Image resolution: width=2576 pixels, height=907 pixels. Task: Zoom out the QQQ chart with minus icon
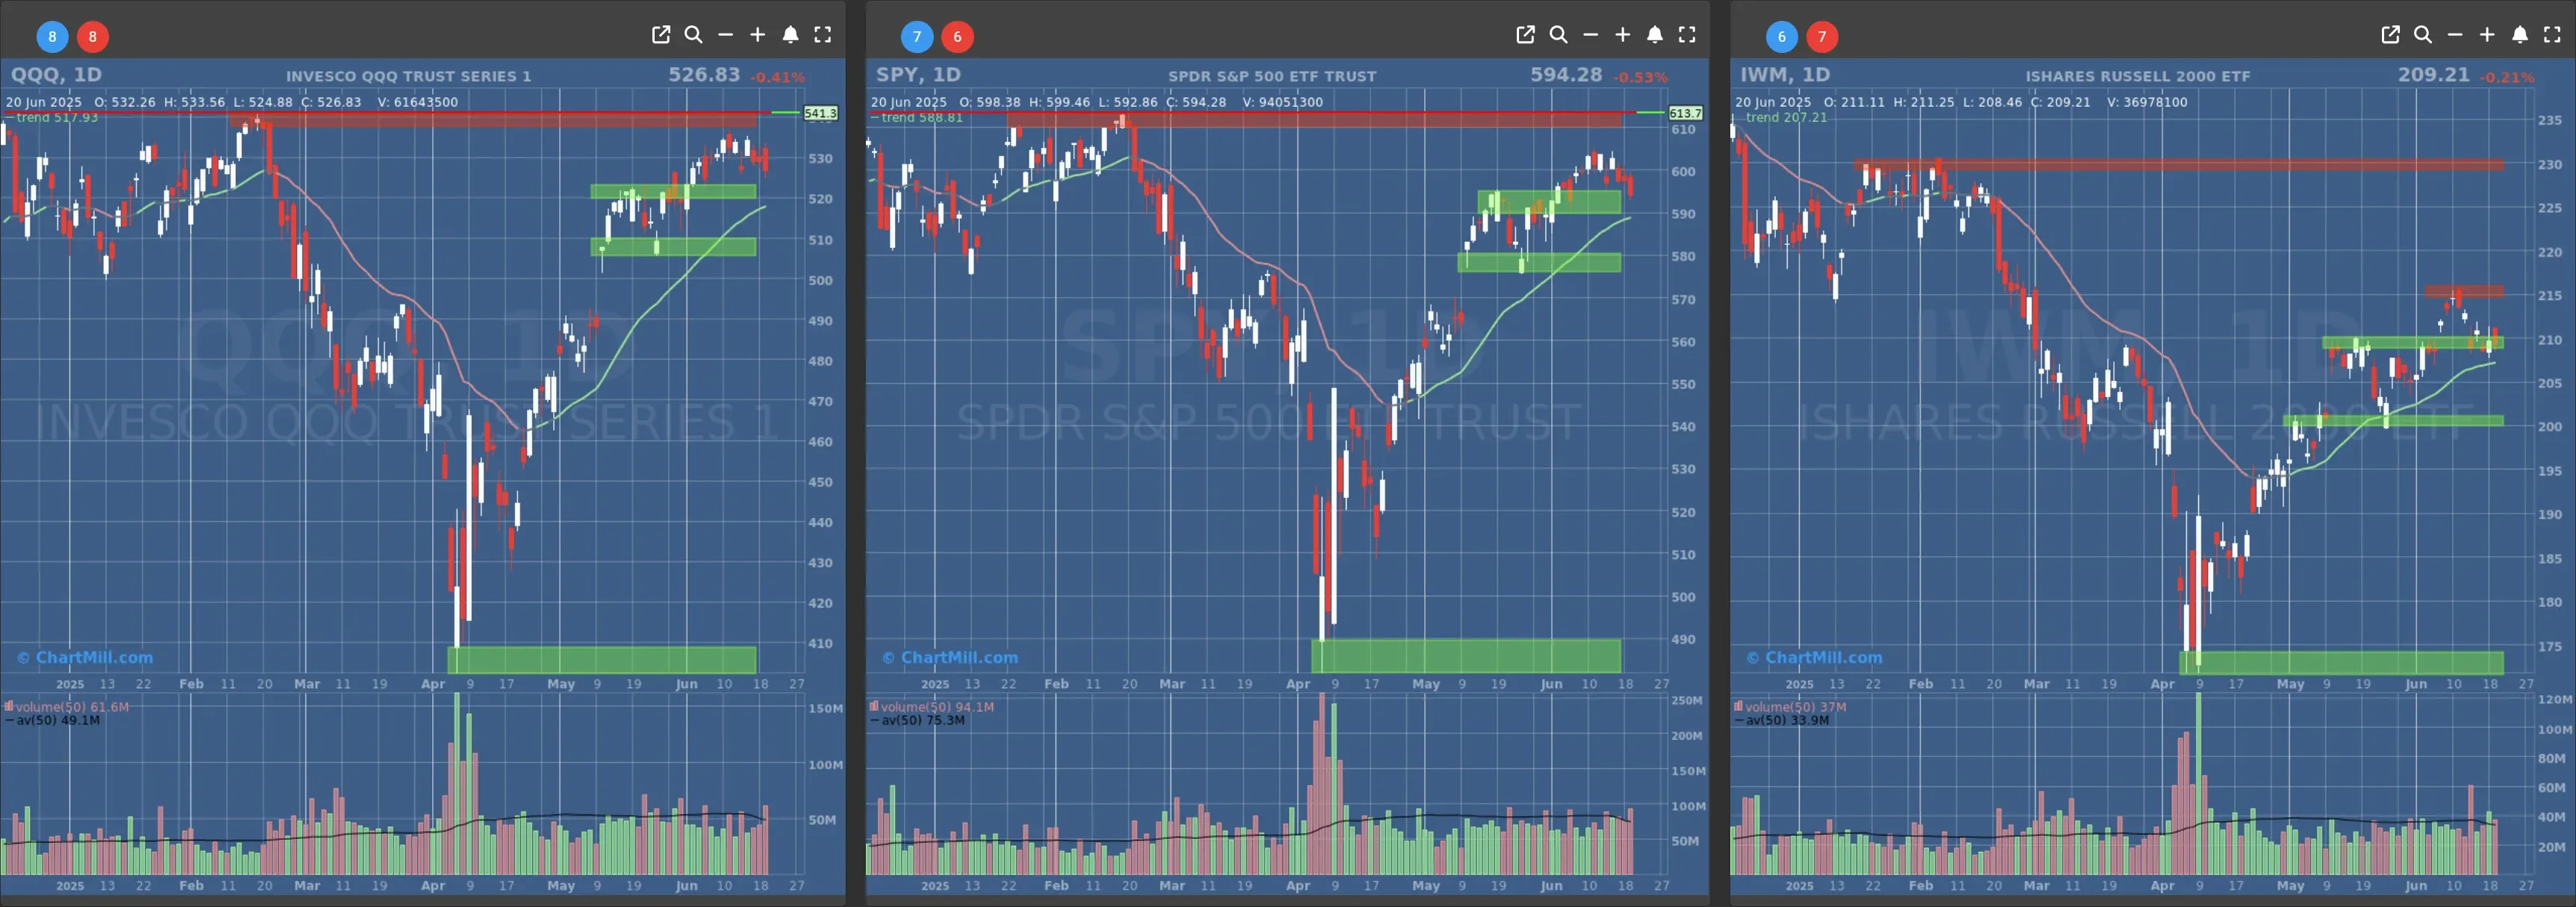point(726,35)
